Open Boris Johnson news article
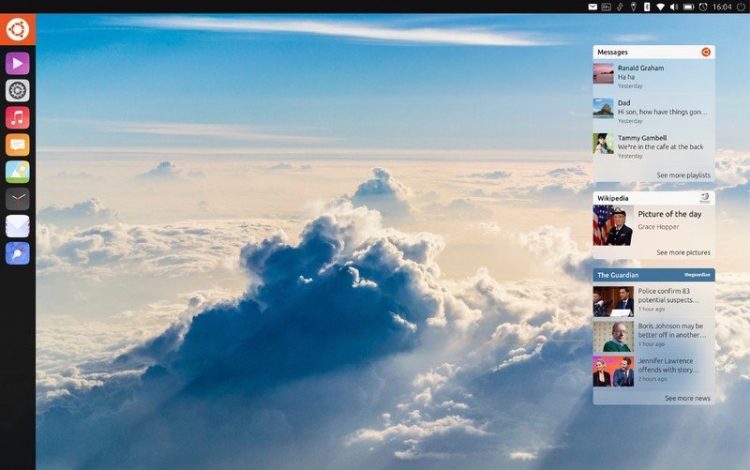The image size is (750, 470). (653, 335)
